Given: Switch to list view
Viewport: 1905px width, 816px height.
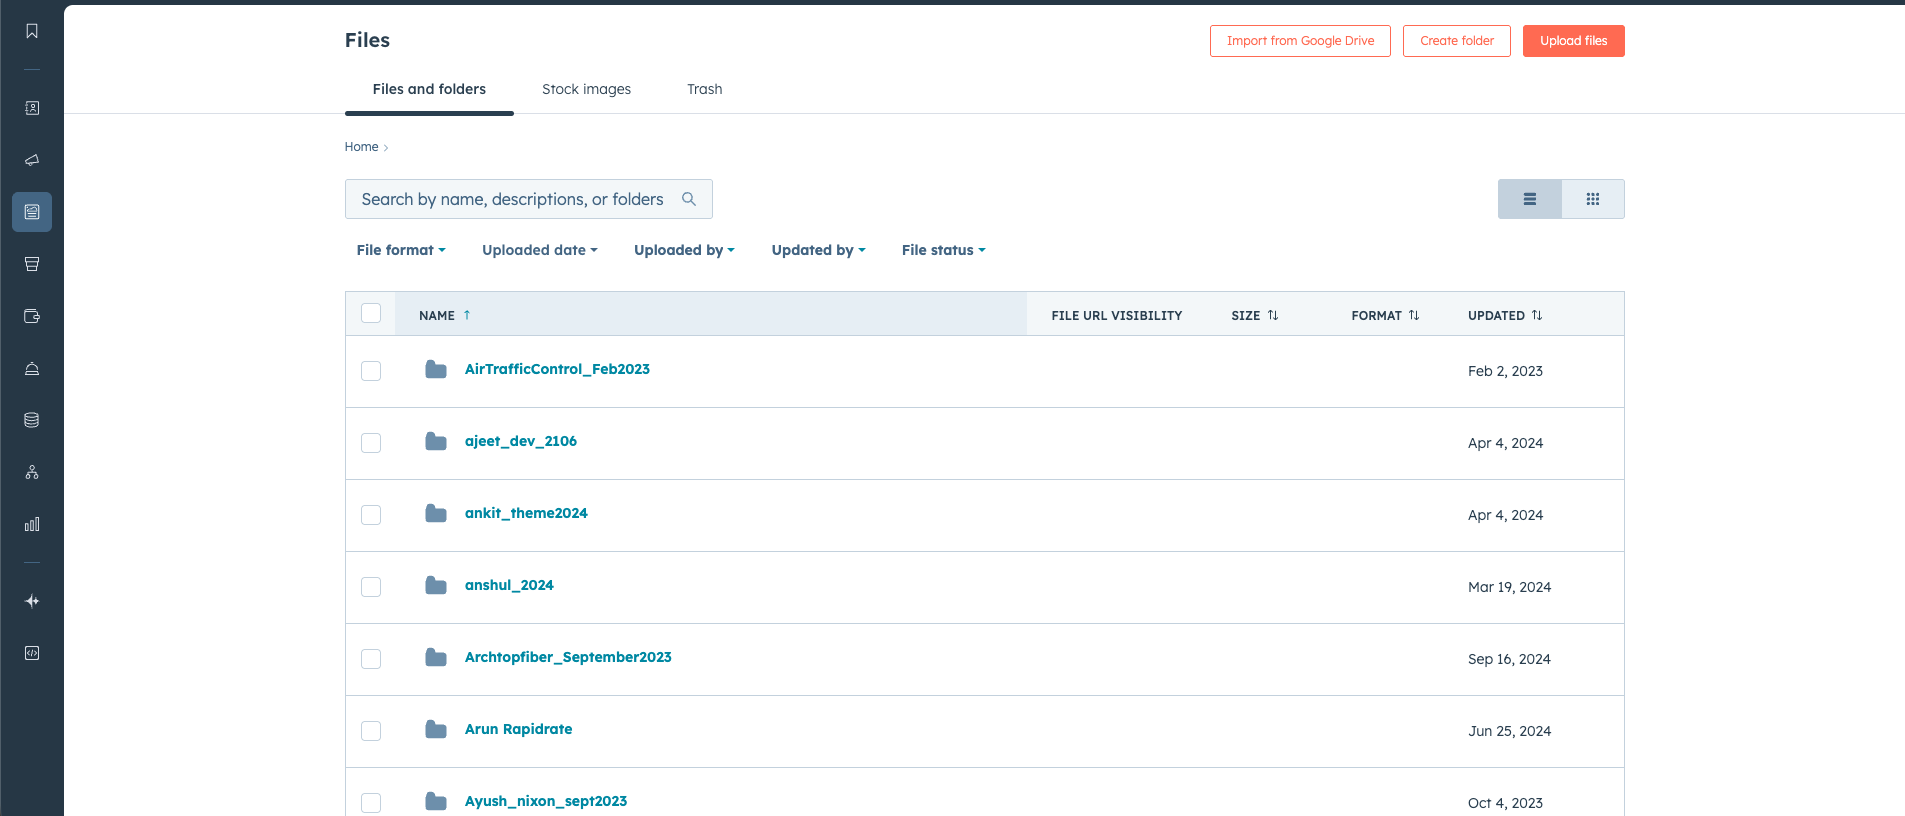Looking at the screenshot, I should point(1529,199).
